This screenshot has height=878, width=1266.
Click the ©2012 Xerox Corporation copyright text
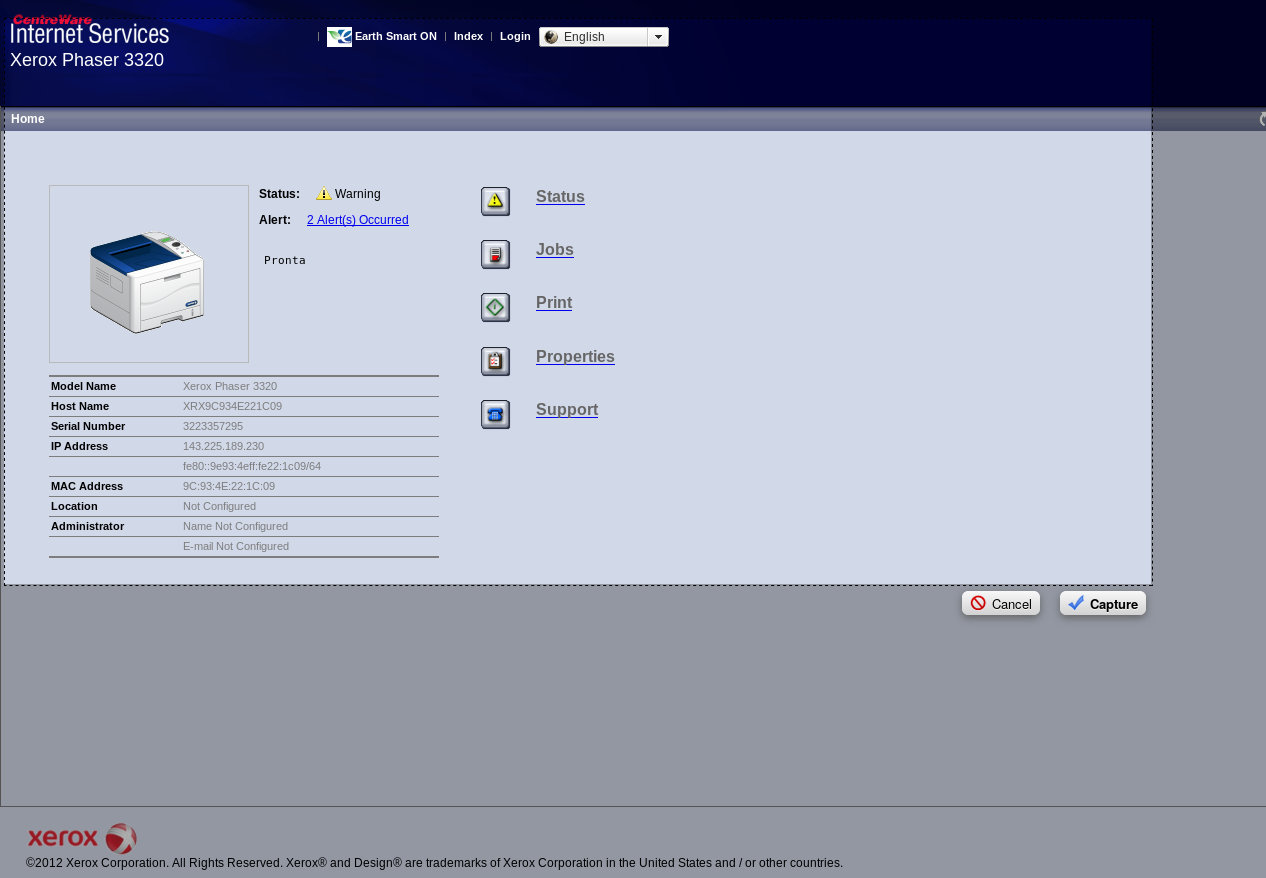434,863
